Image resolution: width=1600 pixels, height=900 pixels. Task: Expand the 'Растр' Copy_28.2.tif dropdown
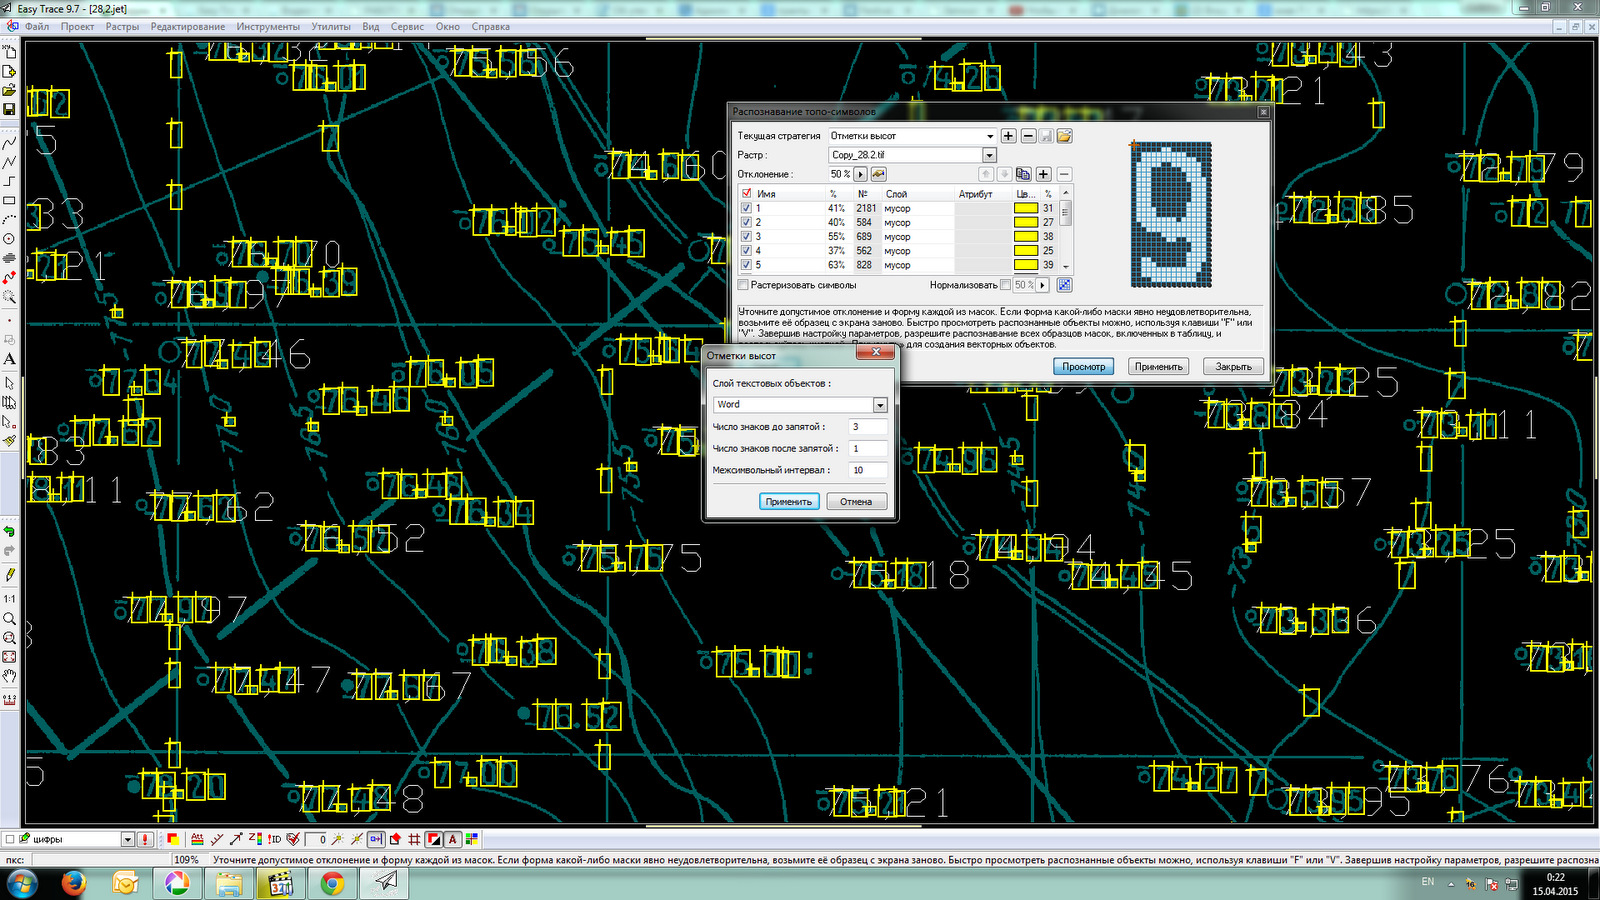[989, 155]
